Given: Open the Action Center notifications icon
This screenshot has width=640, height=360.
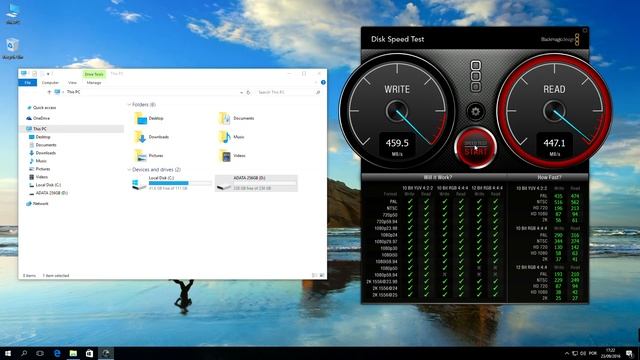Looking at the screenshot, I should [629, 353].
